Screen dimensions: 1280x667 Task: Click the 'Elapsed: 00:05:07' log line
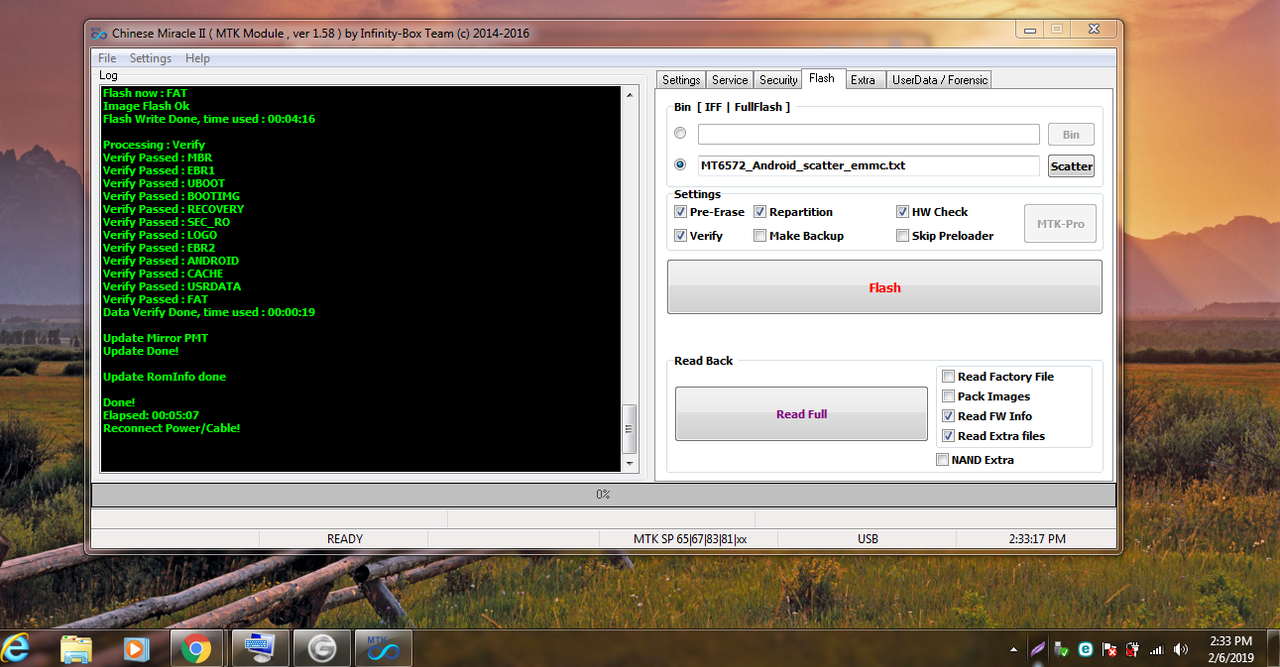tap(151, 415)
